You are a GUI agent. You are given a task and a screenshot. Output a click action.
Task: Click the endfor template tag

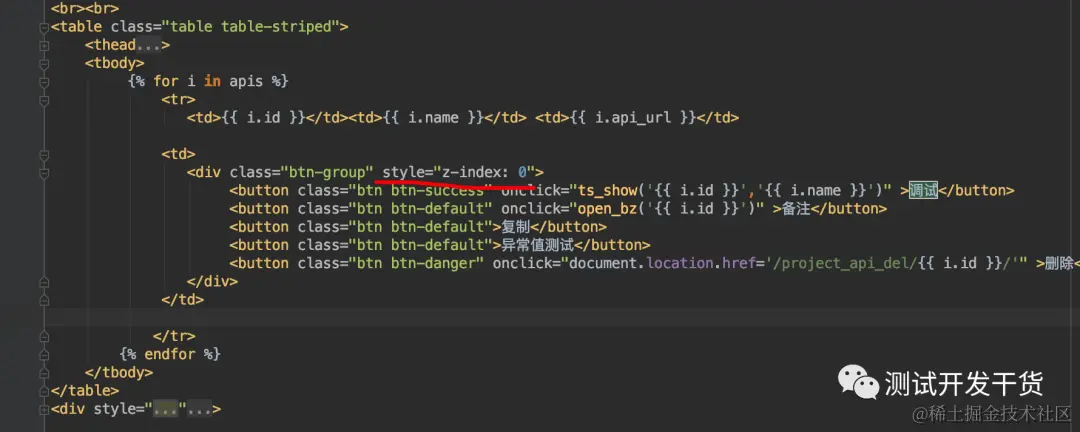169,355
